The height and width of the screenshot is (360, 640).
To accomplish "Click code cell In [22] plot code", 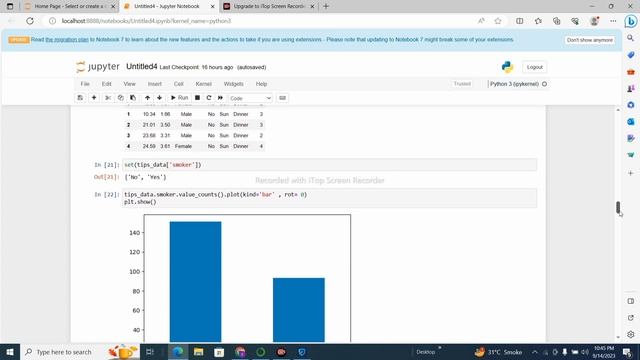I will click(x=329, y=198).
